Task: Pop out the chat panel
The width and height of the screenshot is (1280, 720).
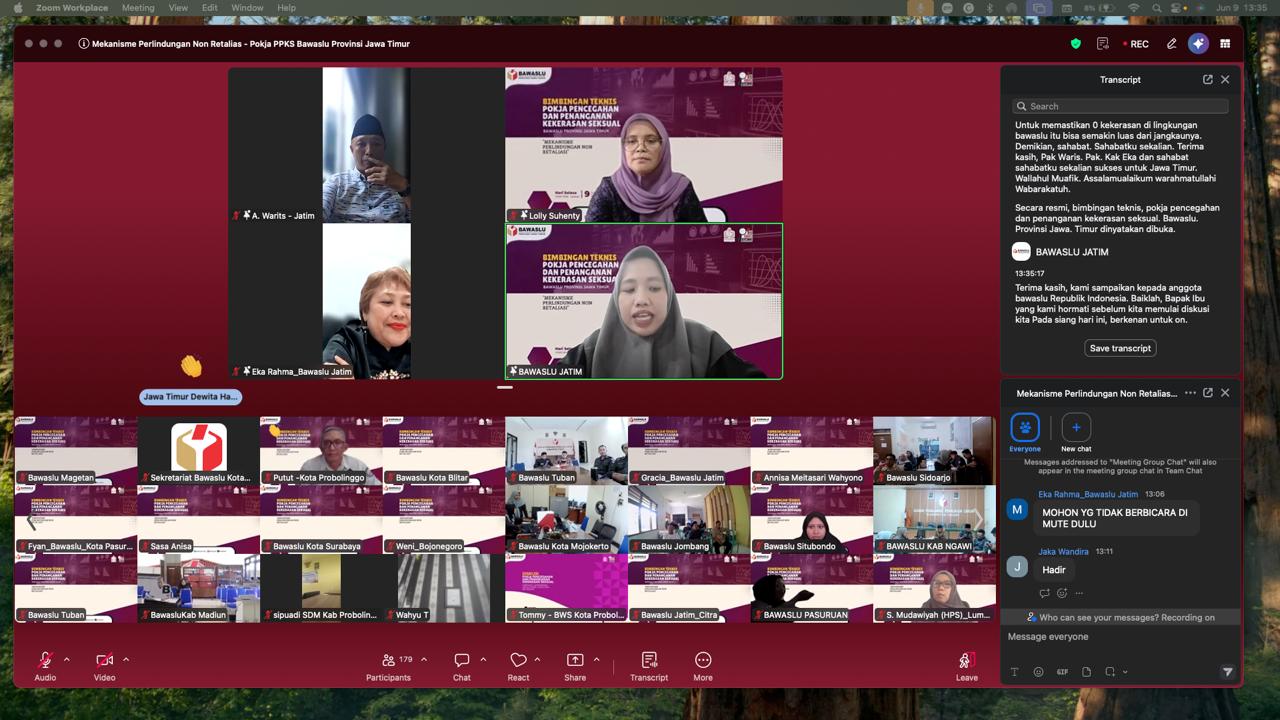Action: coord(1208,393)
